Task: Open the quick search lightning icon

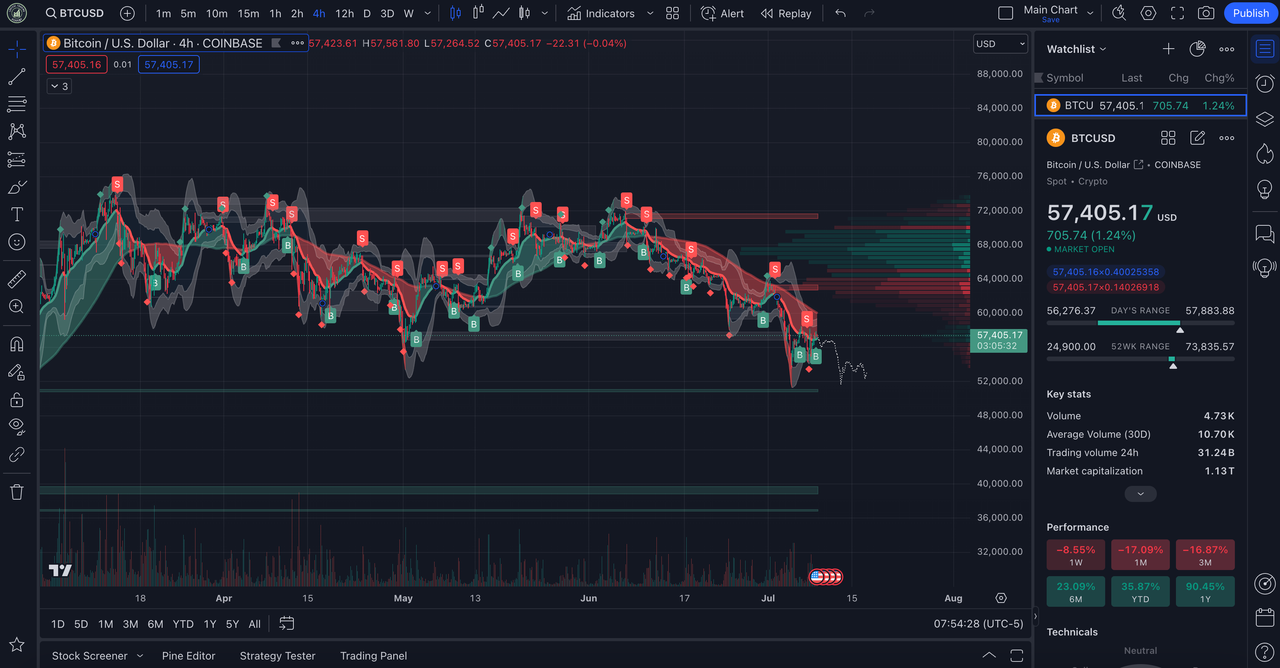Action: pos(1119,14)
